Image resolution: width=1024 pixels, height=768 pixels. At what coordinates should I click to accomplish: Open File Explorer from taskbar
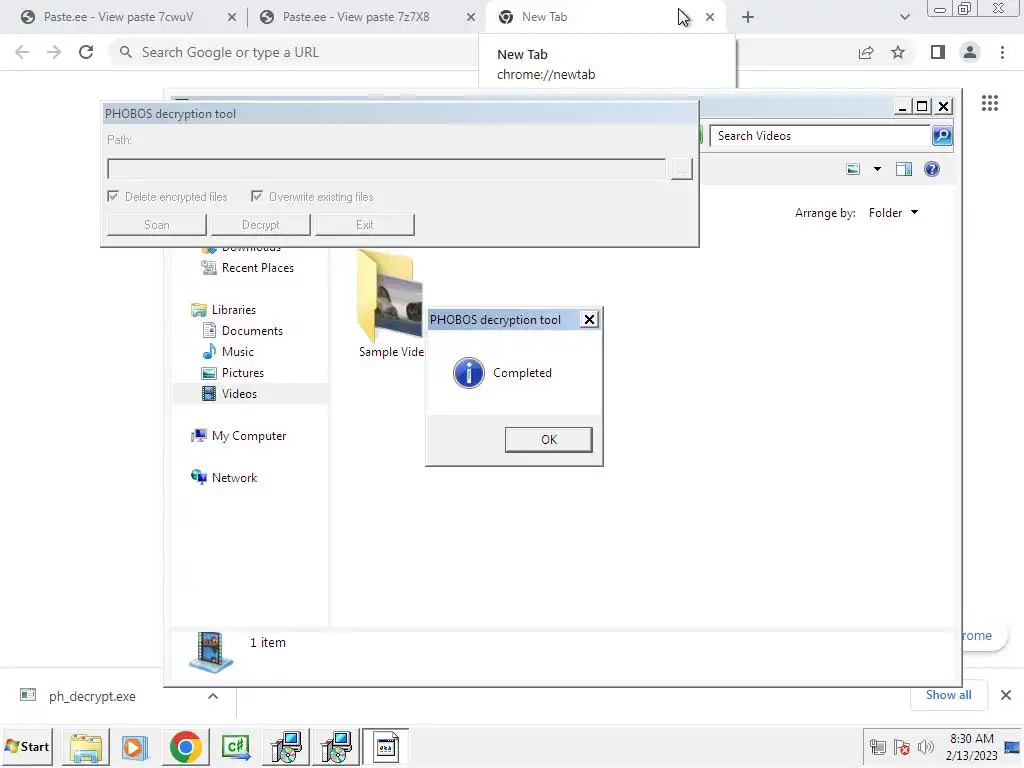pyautogui.click(x=86, y=747)
